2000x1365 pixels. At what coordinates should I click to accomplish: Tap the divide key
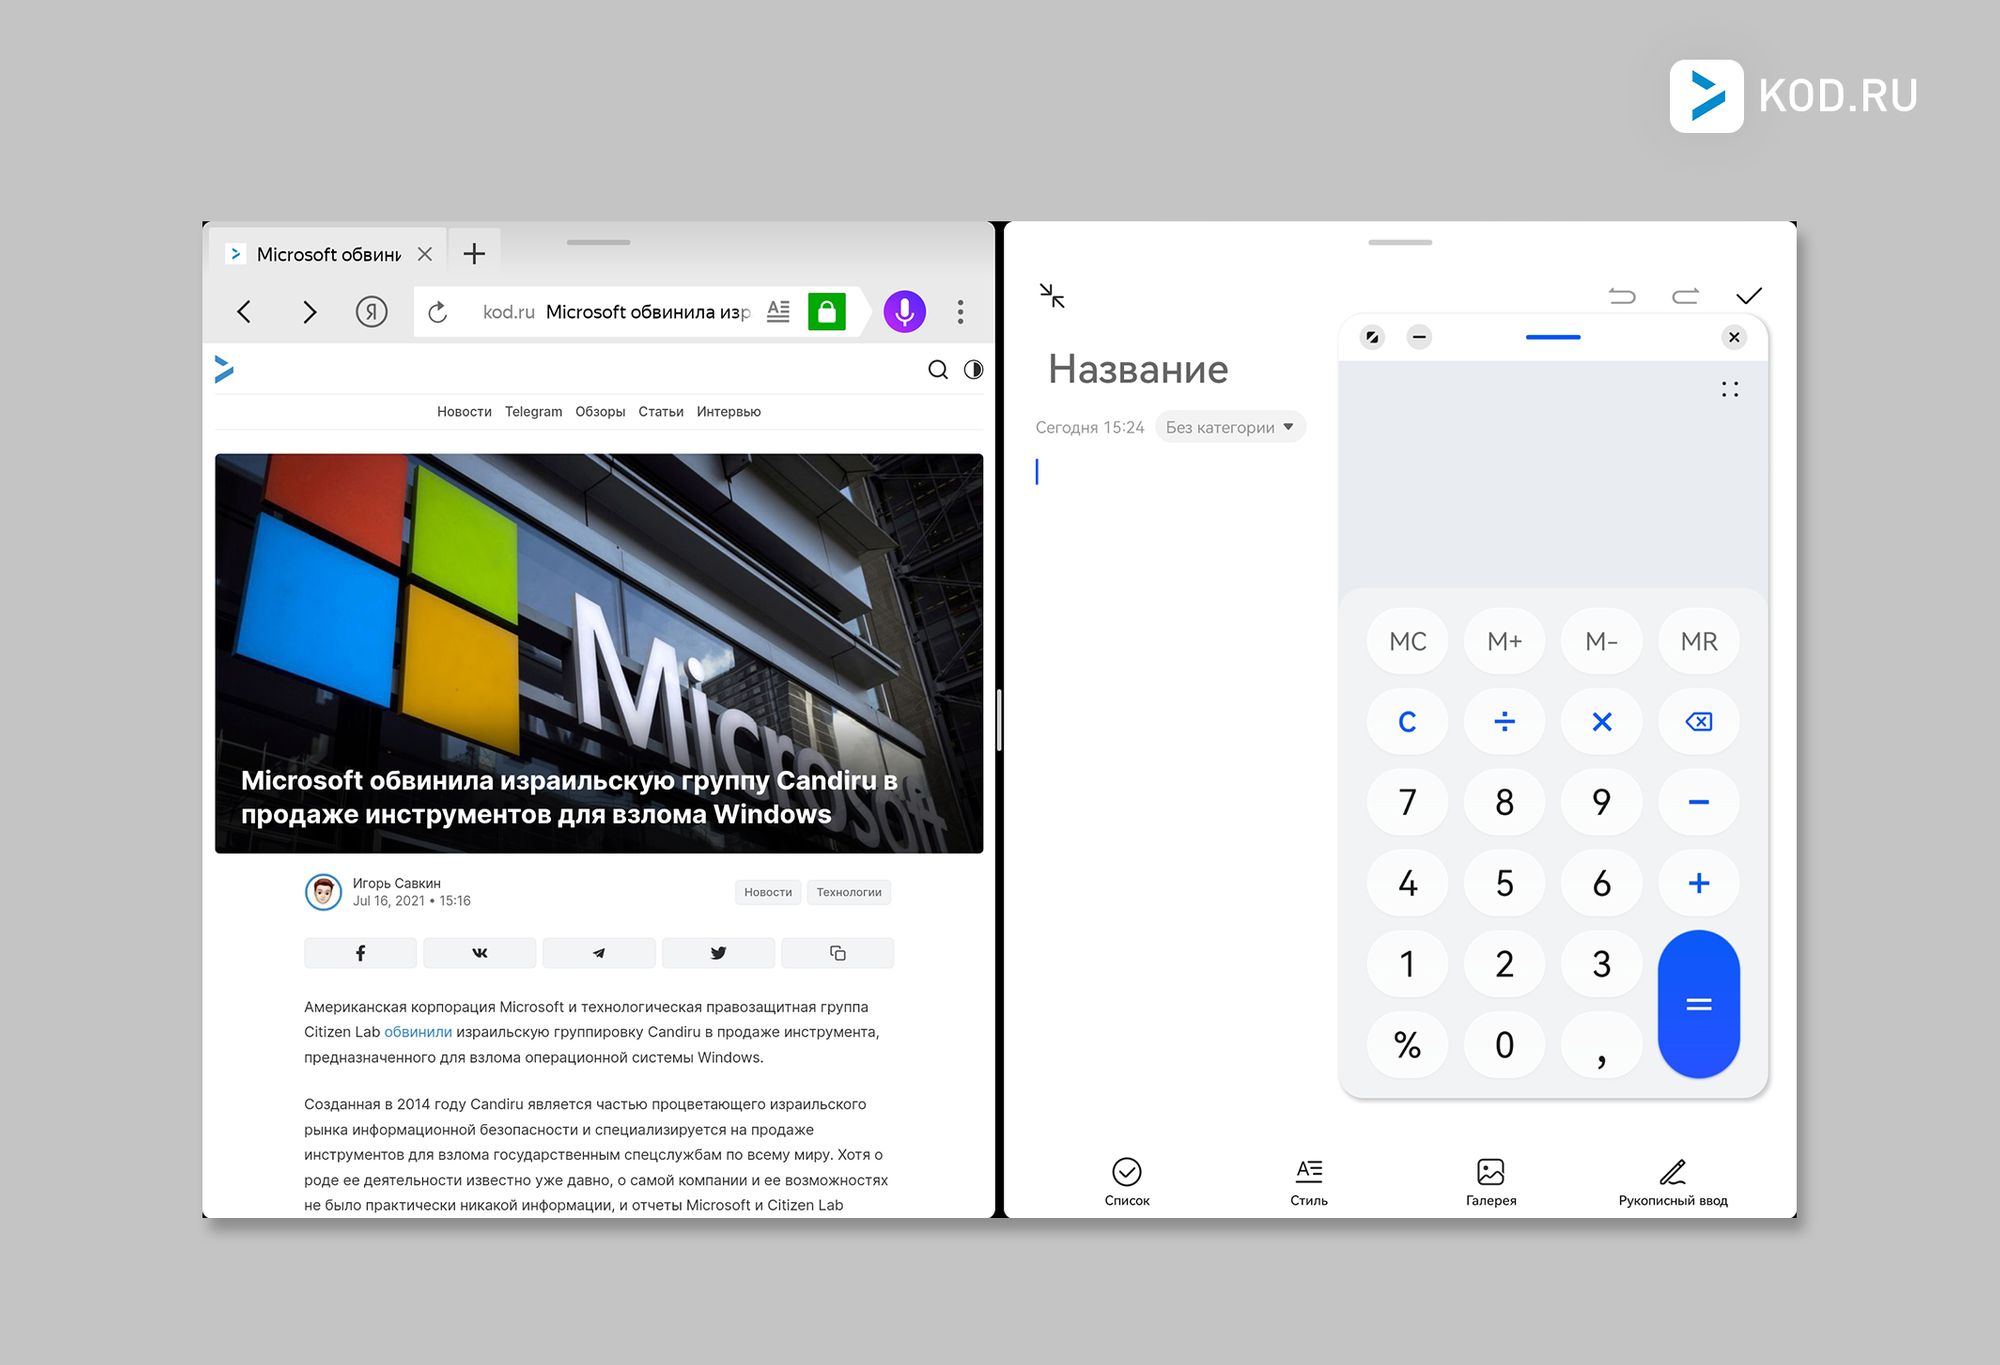(x=1504, y=721)
